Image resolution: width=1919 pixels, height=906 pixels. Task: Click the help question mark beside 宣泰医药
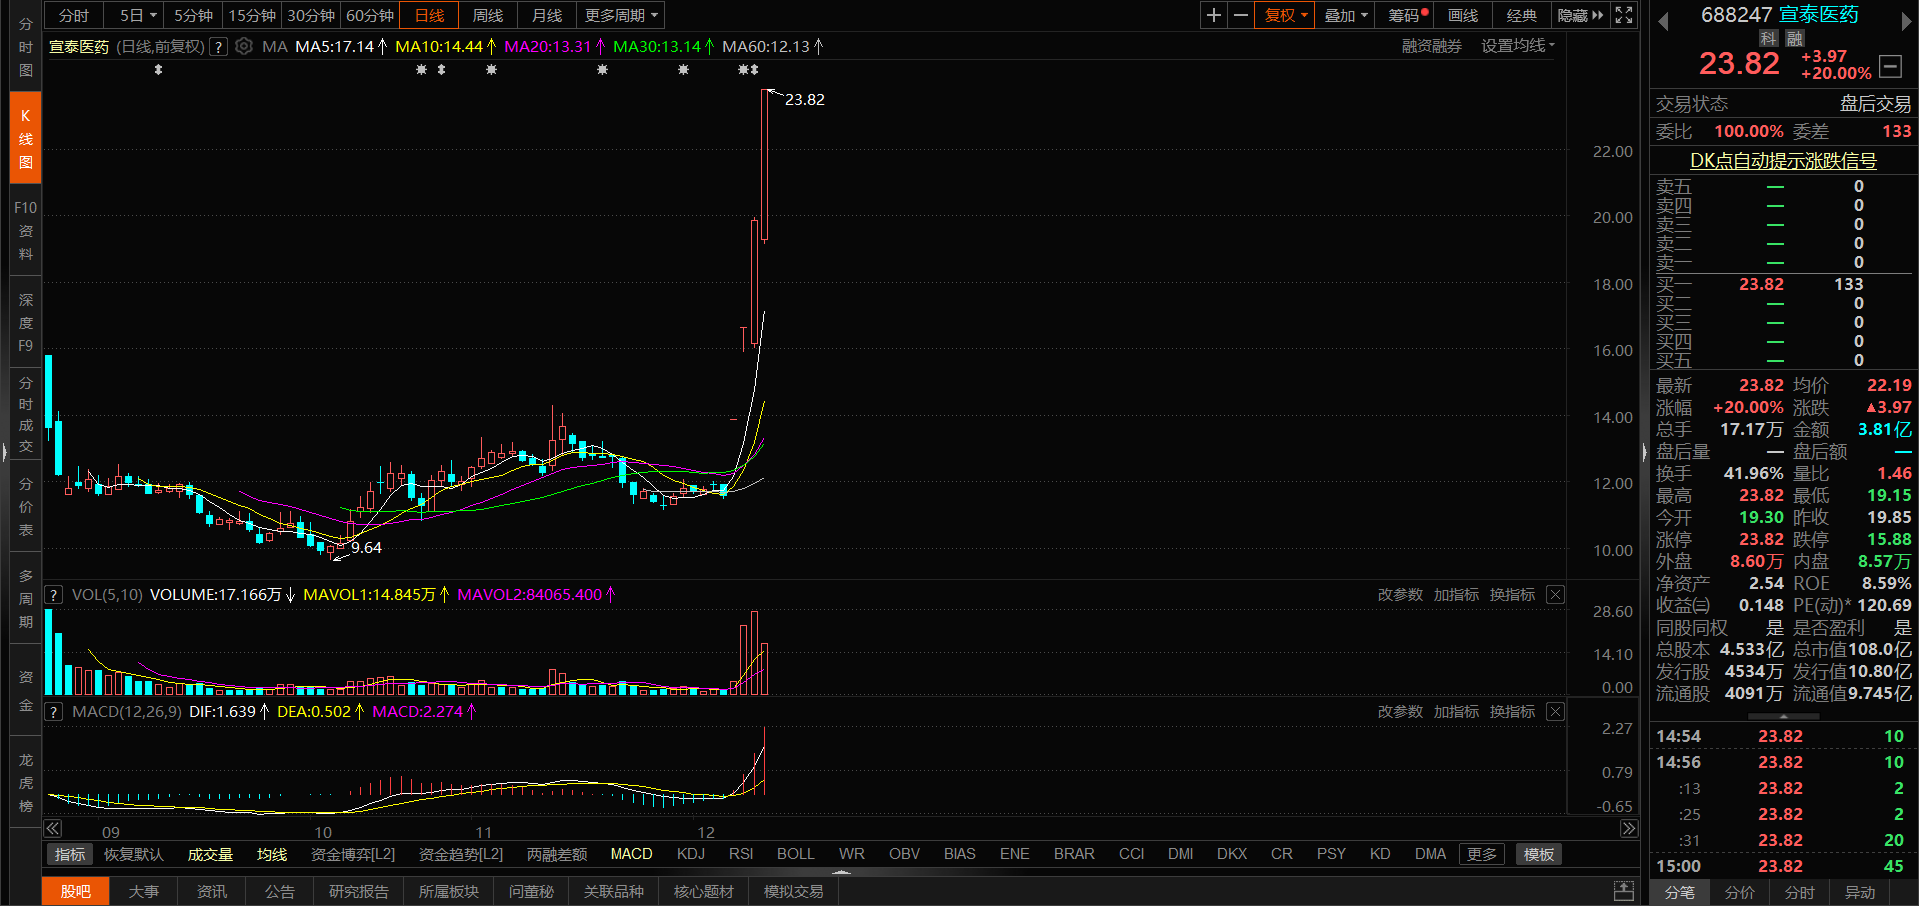[218, 47]
